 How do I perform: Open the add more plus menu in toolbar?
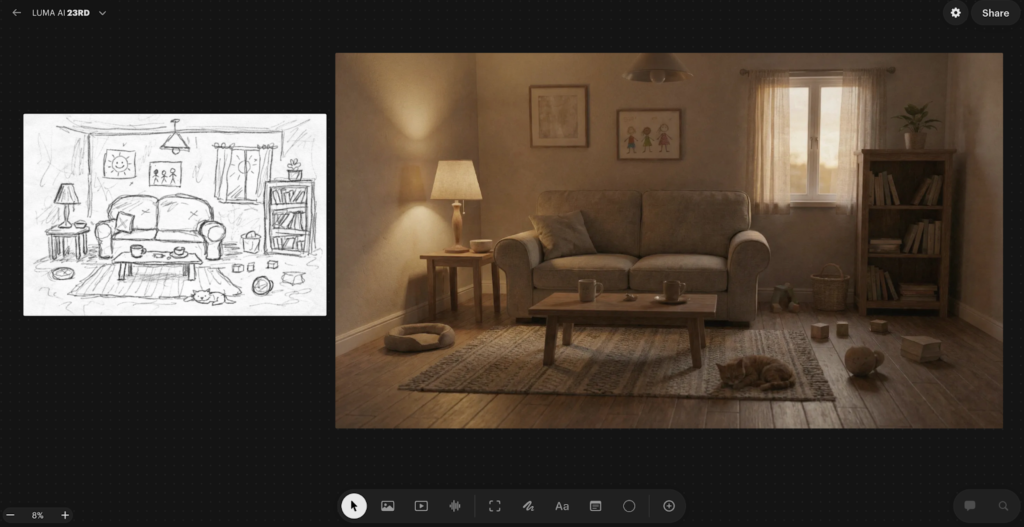coord(669,506)
